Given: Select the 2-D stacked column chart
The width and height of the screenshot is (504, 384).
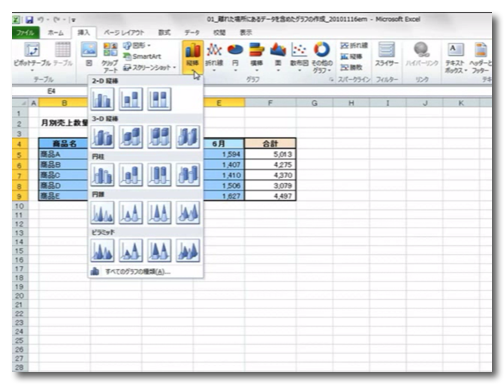Looking at the screenshot, I should pos(131,99).
